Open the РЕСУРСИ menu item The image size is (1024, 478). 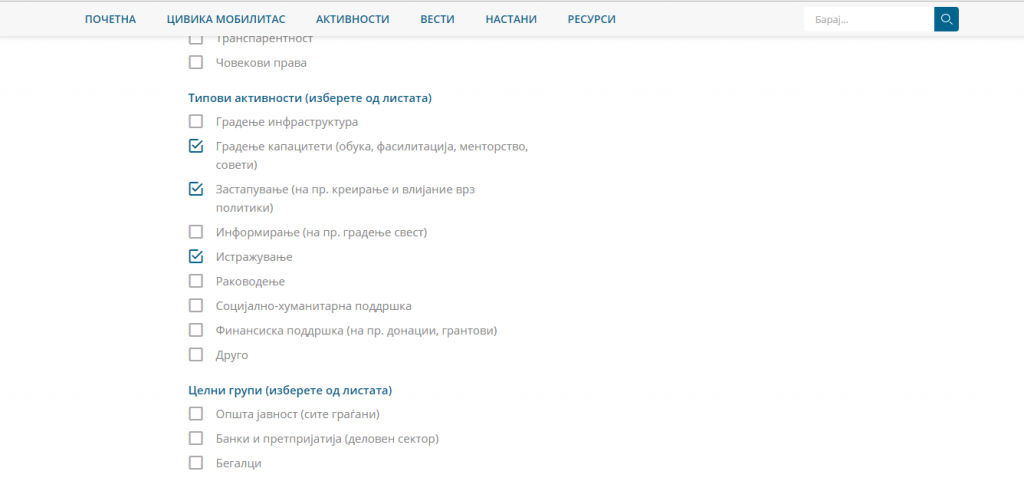[592, 20]
